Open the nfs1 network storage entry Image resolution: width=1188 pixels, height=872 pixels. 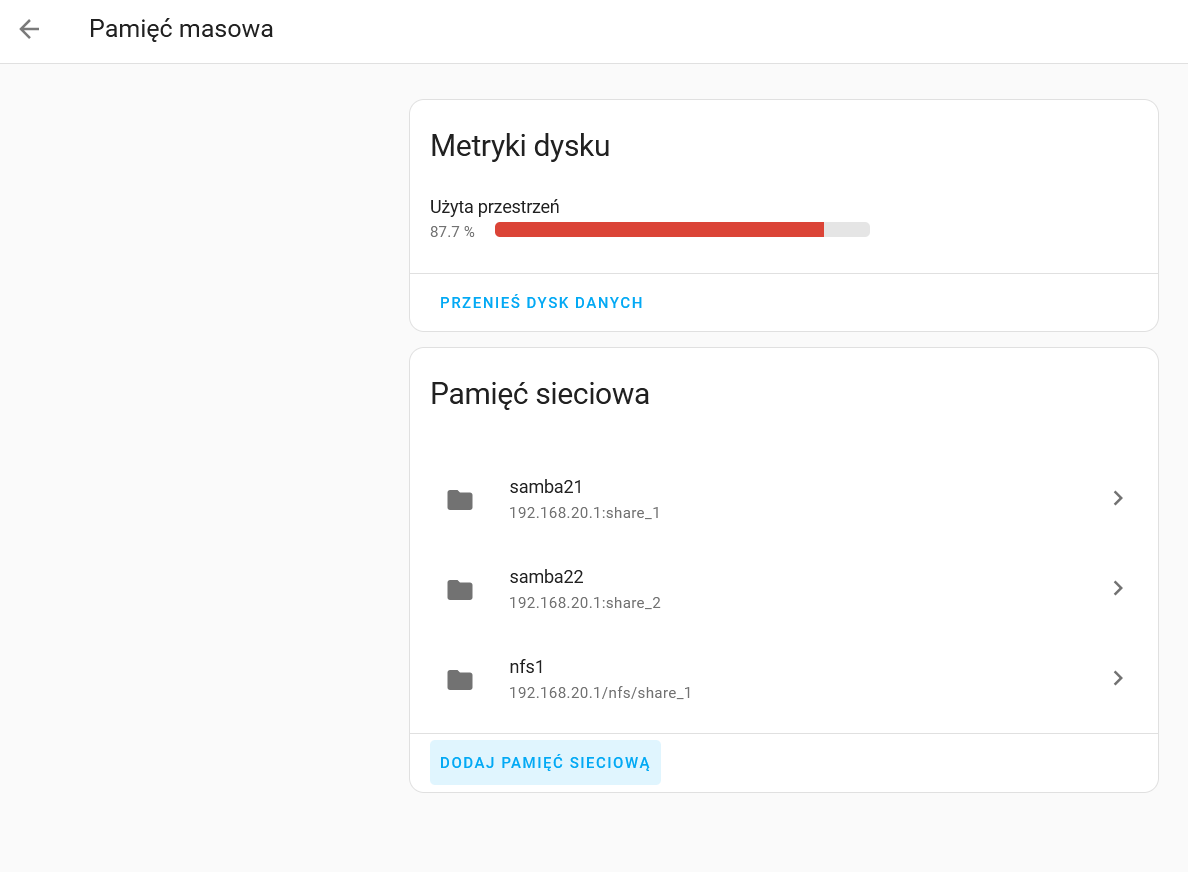click(526, 667)
